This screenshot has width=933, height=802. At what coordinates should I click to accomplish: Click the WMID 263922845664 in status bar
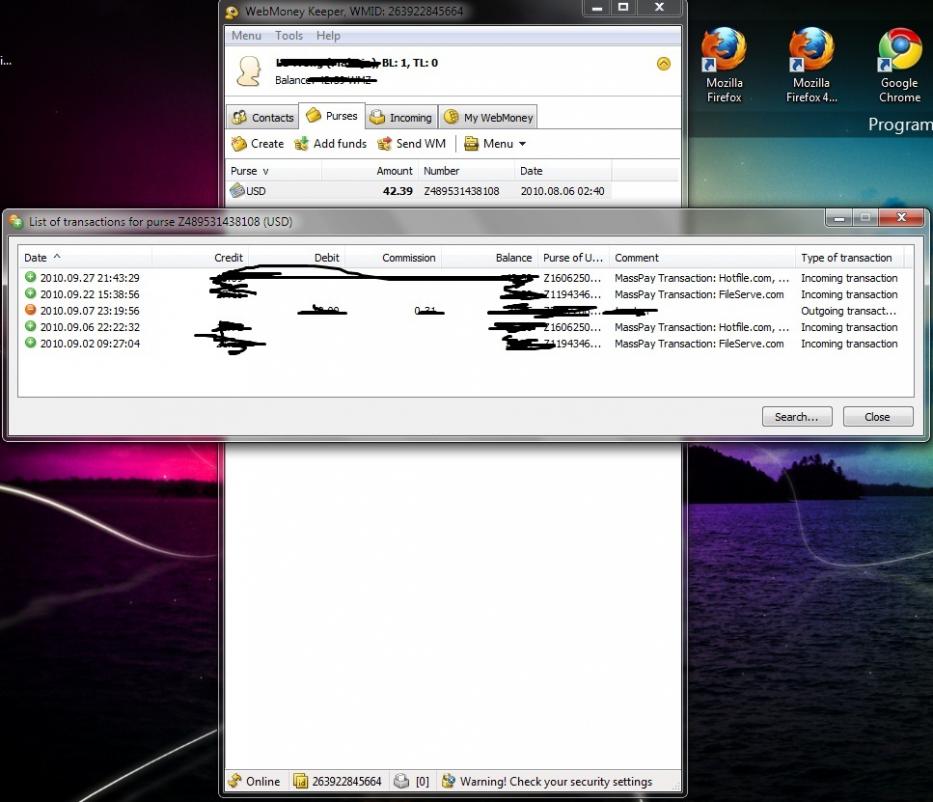point(338,781)
